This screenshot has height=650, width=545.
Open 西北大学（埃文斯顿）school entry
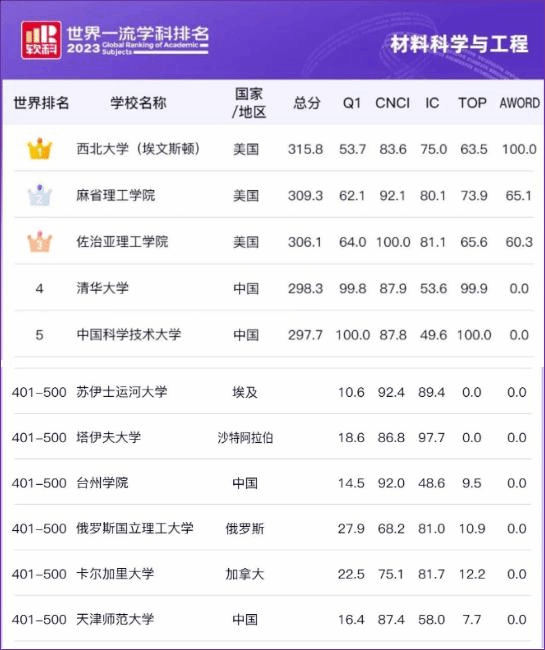click(138, 149)
